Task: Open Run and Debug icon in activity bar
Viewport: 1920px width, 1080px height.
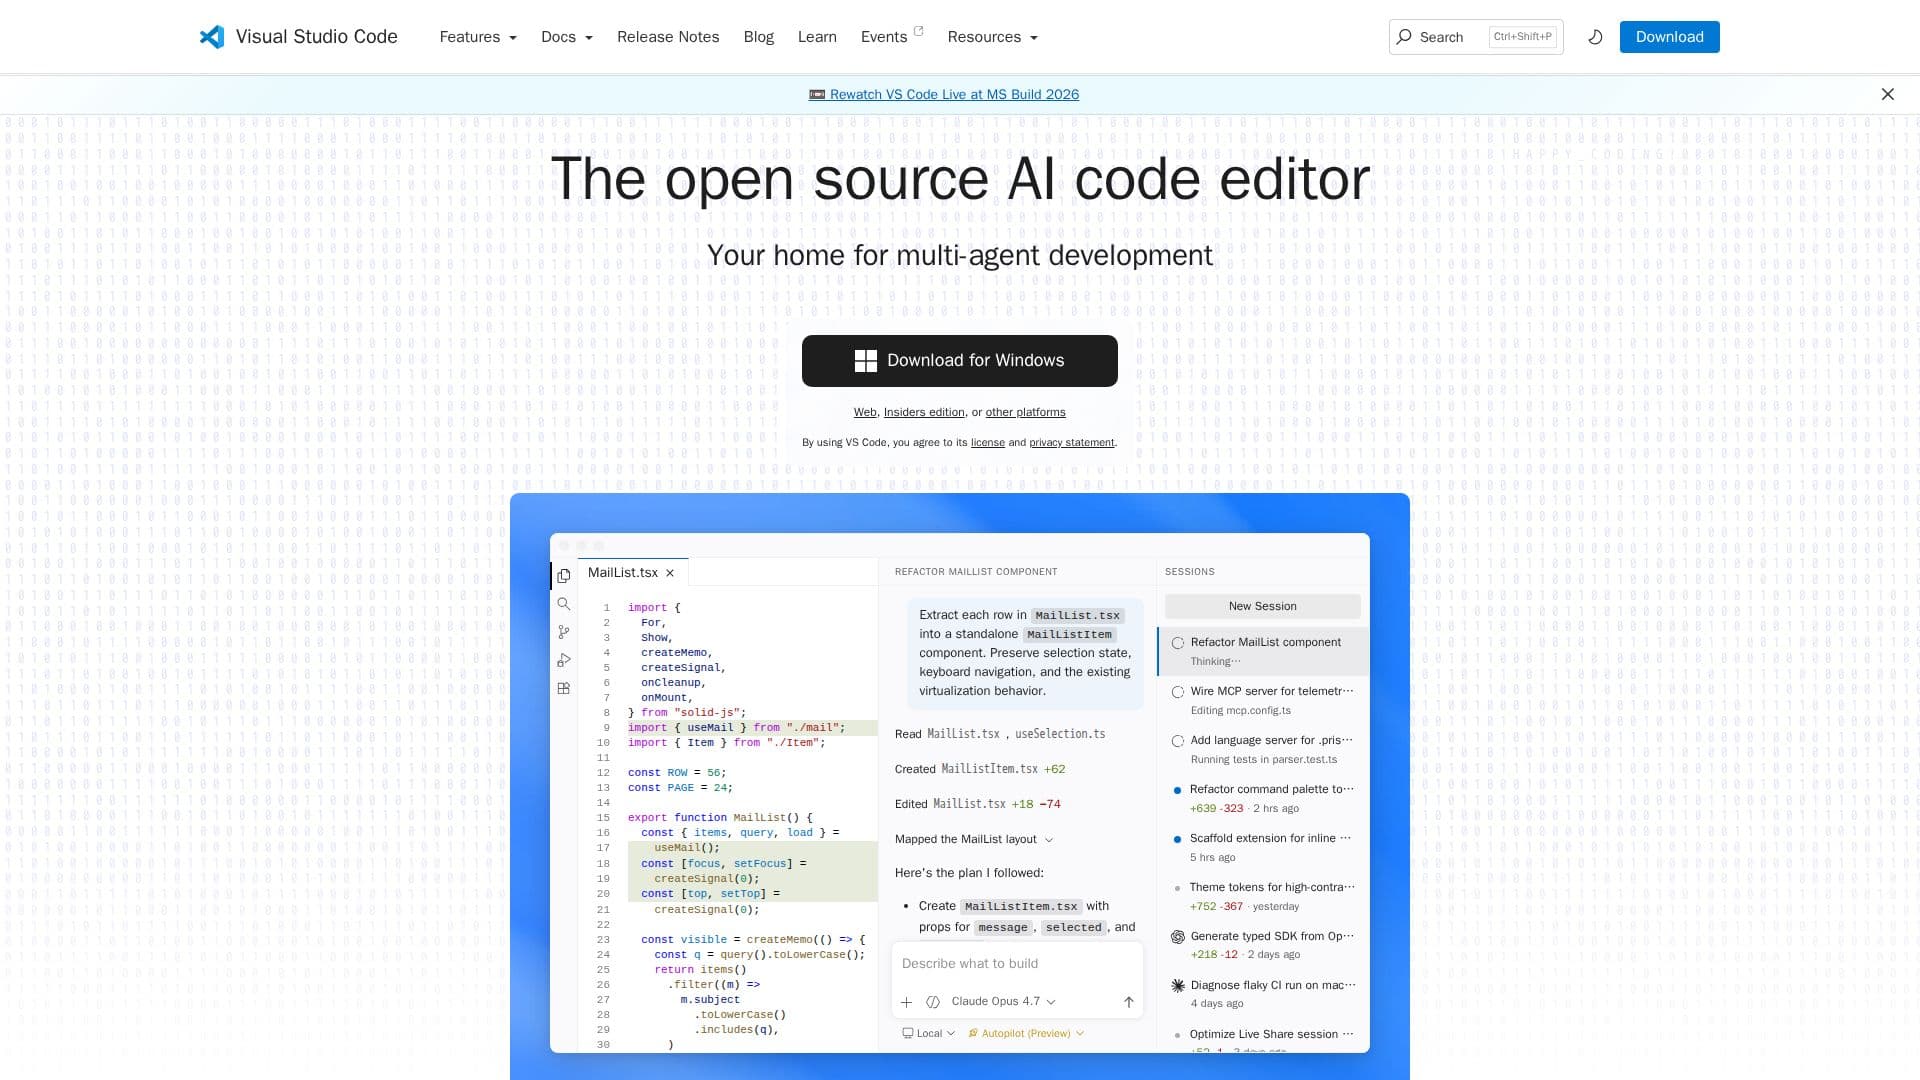Action: pyautogui.click(x=564, y=660)
